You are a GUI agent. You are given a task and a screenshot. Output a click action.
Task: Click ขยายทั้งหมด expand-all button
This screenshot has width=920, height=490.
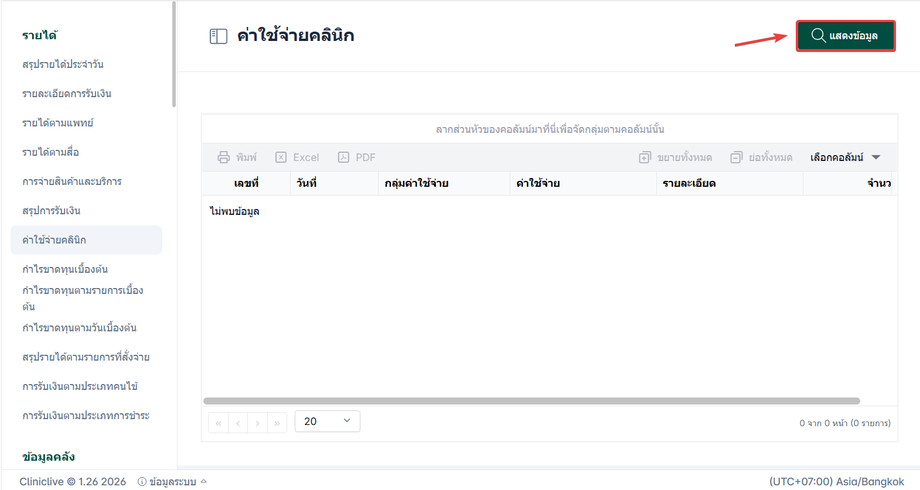pos(675,157)
